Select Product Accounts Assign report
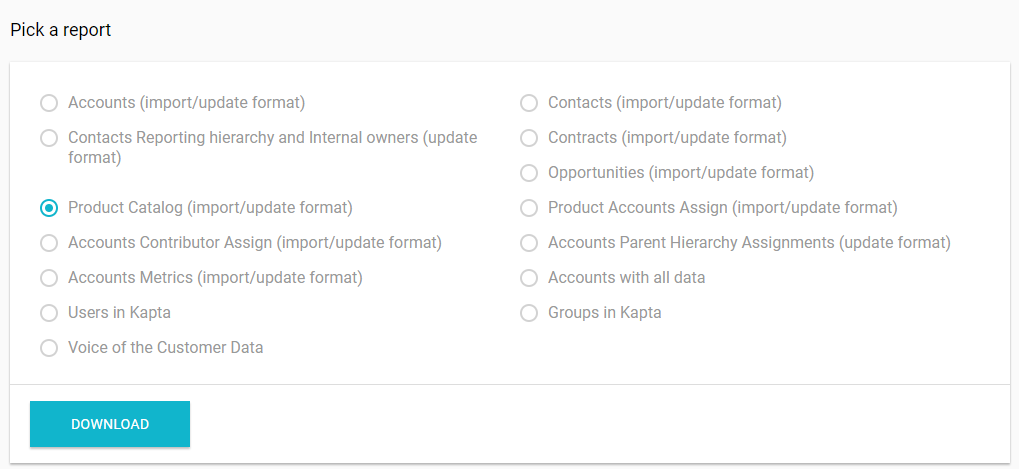1019x469 pixels. click(x=529, y=208)
